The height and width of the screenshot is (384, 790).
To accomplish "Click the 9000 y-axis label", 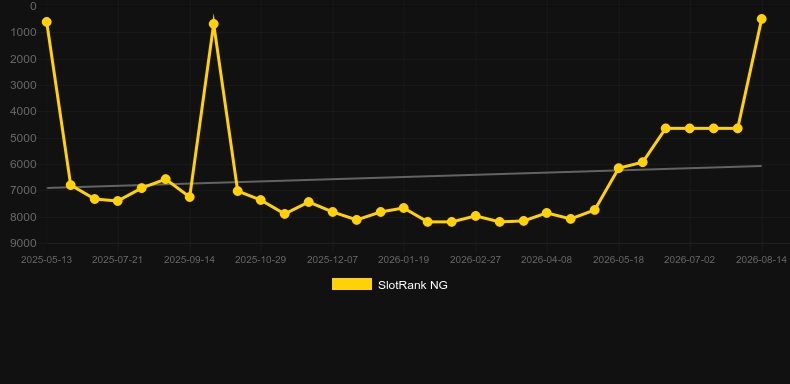I will coord(24,243).
